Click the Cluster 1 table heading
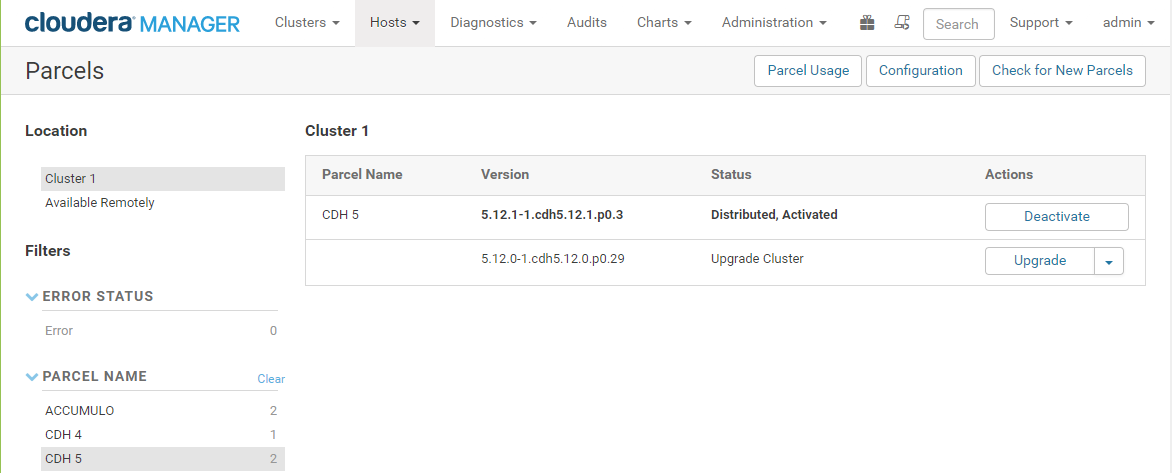This screenshot has height=473, width=1172. [x=337, y=132]
